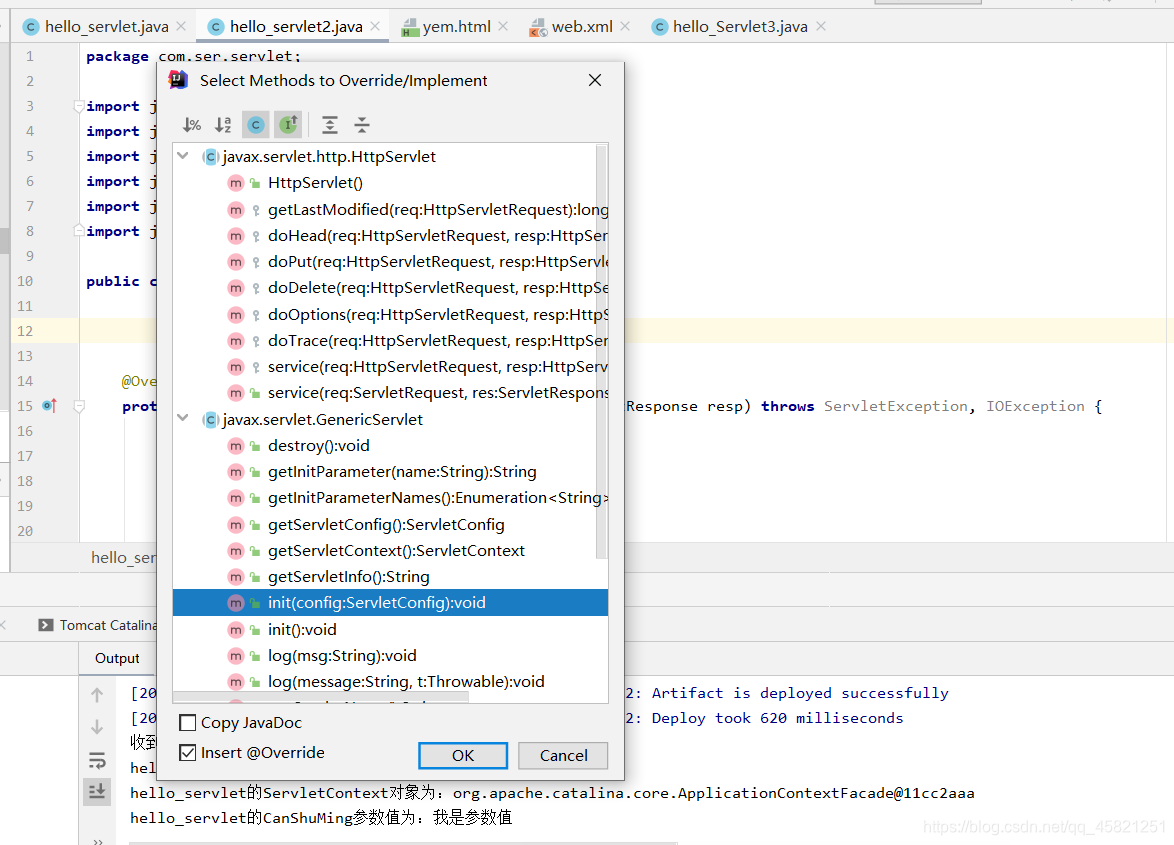Expand all groups in the method list
Image resolution: width=1174 pixels, height=845 pixels.
[x=329, y=124]
